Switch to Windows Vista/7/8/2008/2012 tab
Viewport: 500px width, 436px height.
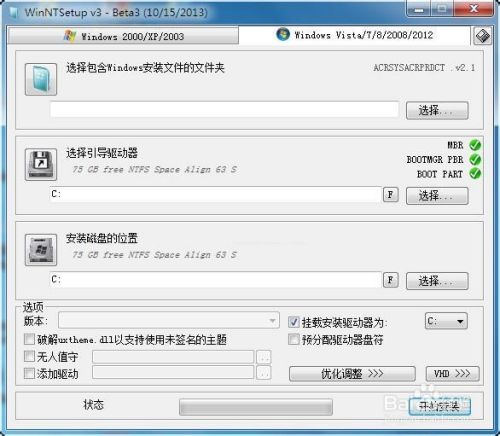354,35
